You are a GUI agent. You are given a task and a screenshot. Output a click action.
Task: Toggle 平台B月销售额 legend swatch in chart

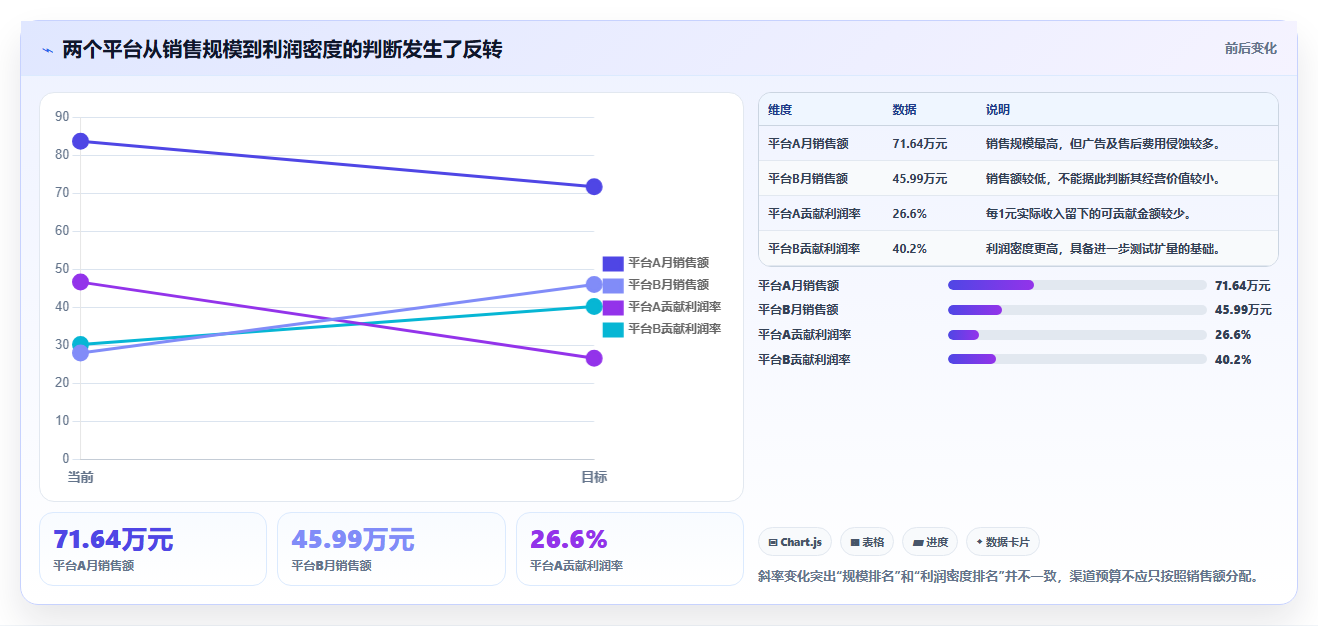click(x=613, y=285)
